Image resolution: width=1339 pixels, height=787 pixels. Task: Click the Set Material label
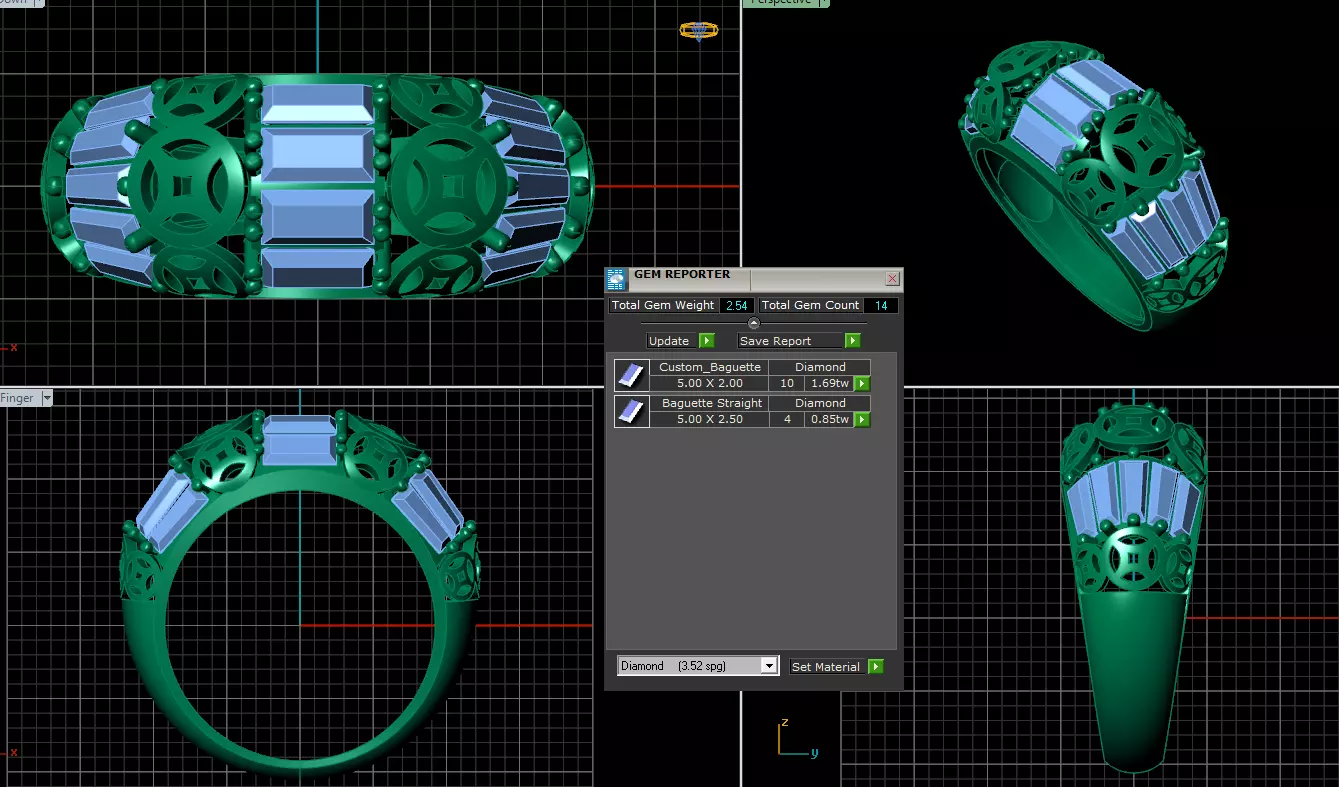point(825,667)
